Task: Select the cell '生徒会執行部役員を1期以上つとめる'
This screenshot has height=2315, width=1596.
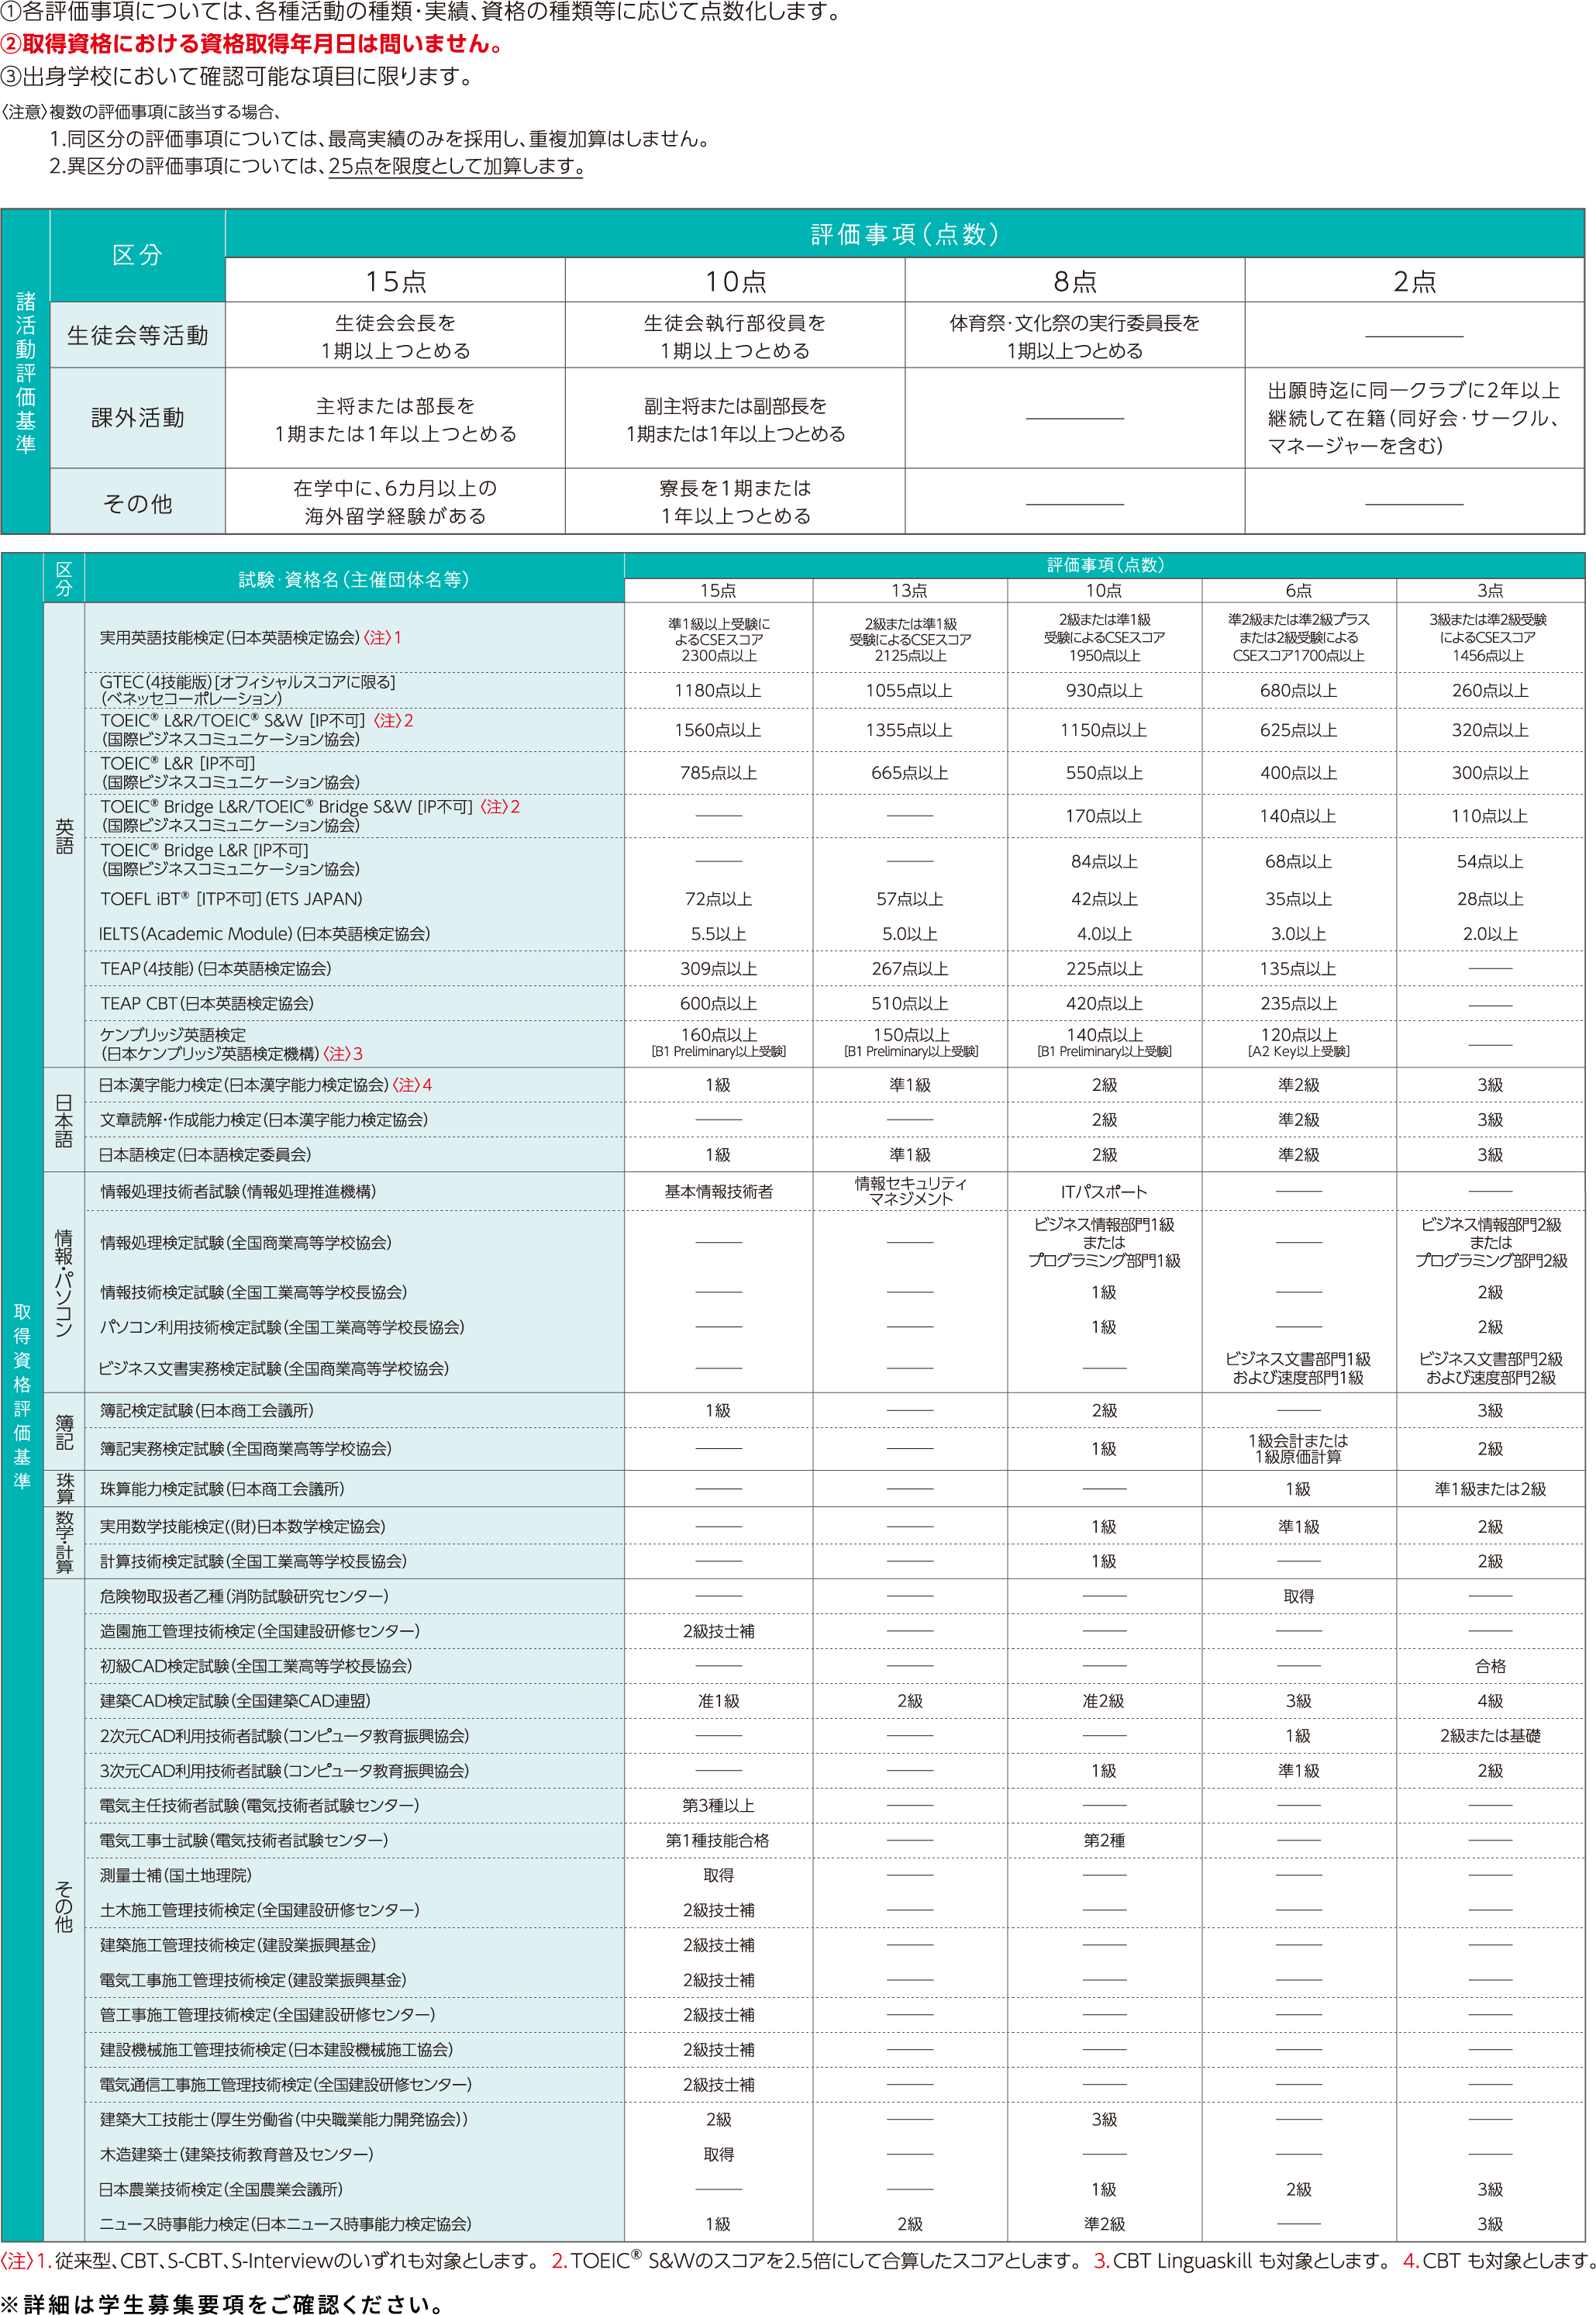Action: (735, 336)
